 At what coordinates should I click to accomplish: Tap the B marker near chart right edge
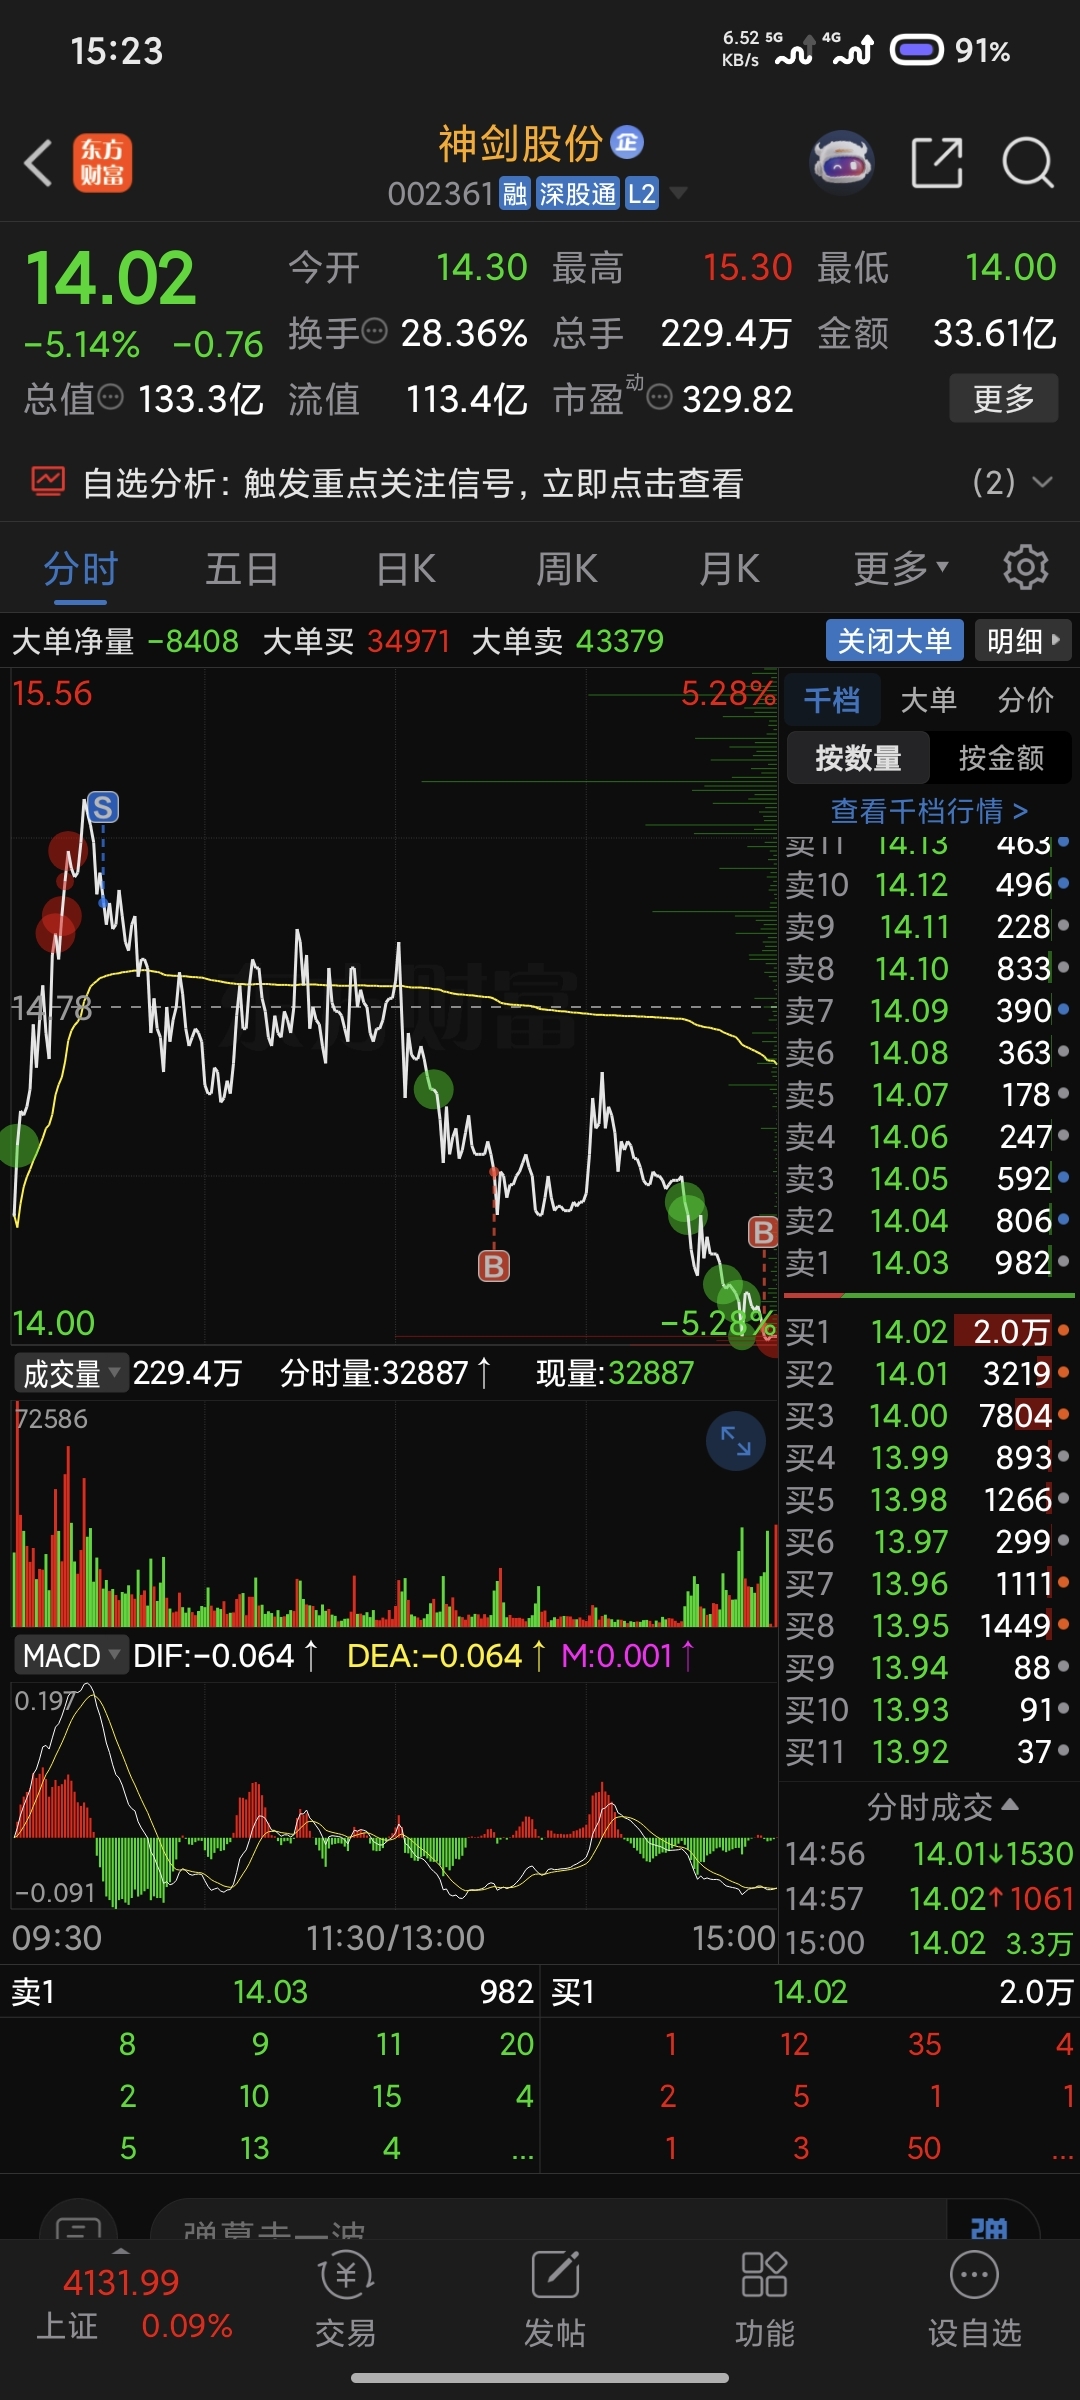click(763, 1232)
